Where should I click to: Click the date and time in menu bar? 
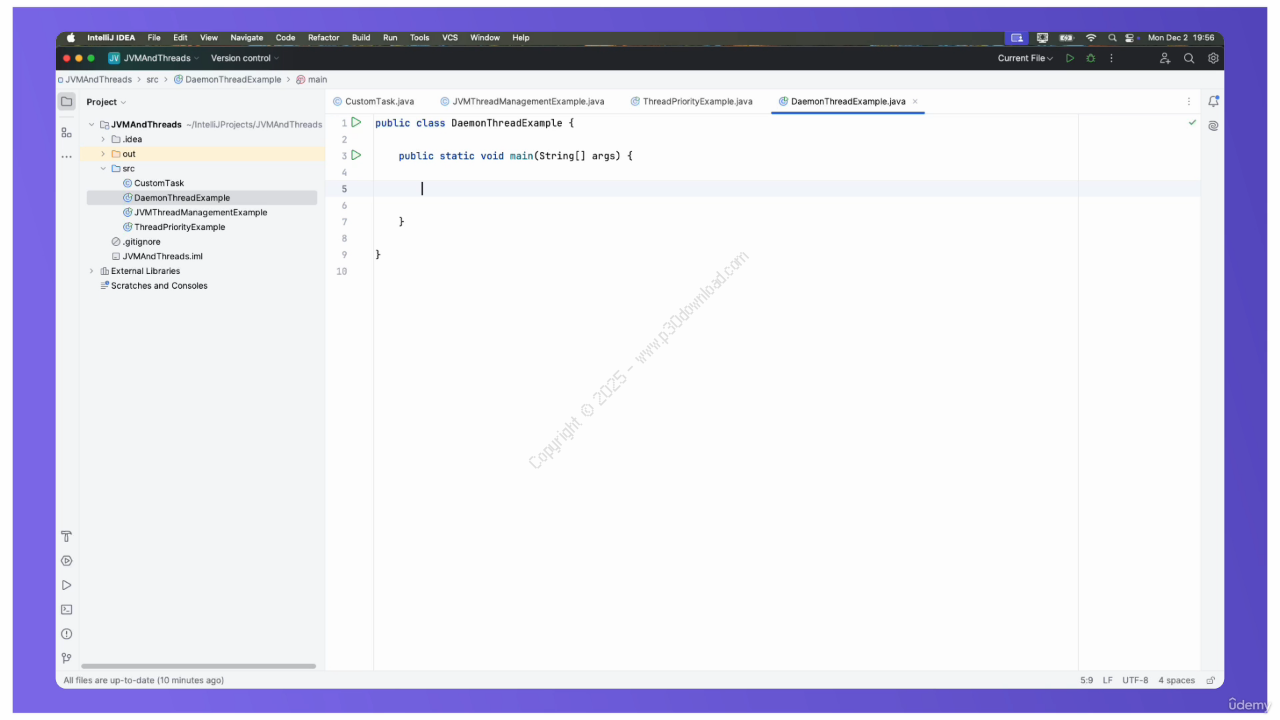[1181, 38]
